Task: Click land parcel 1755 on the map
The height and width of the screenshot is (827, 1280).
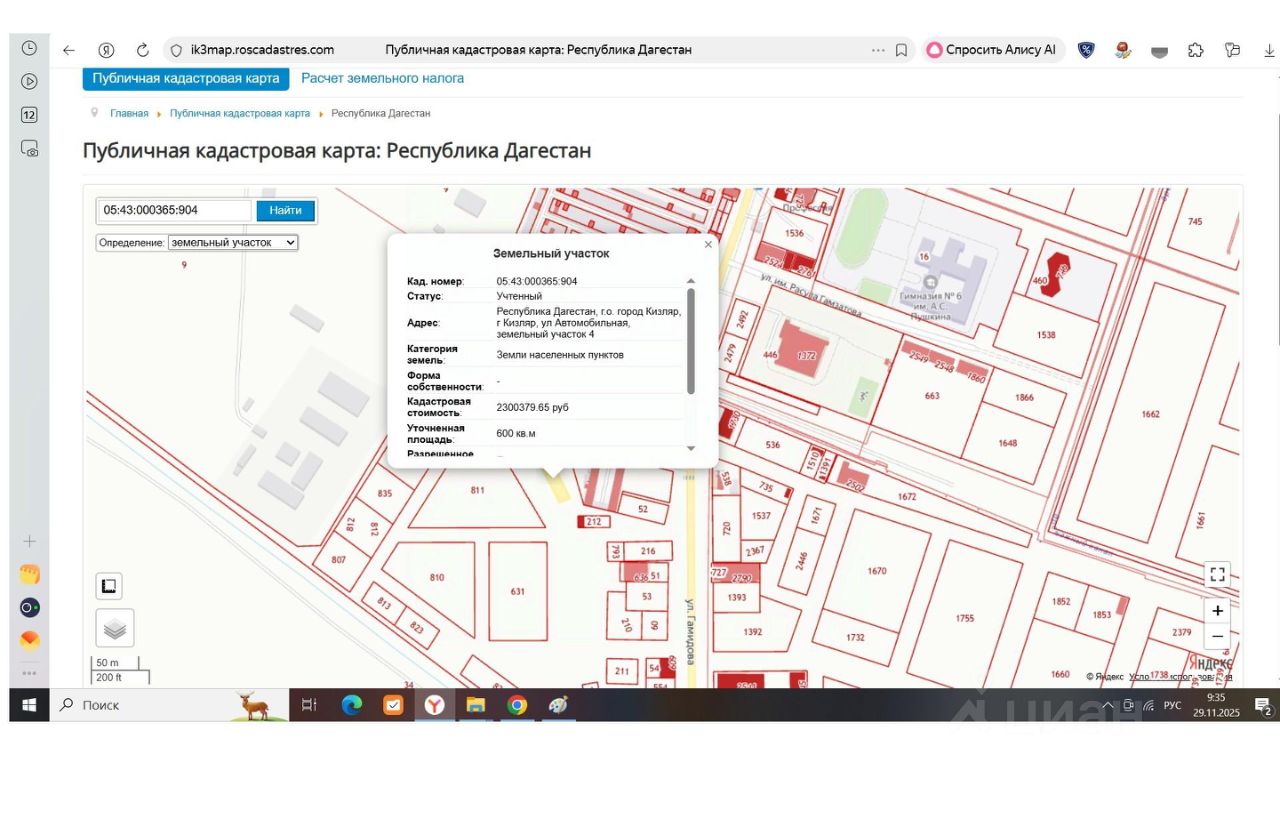Action: (964, 618)
